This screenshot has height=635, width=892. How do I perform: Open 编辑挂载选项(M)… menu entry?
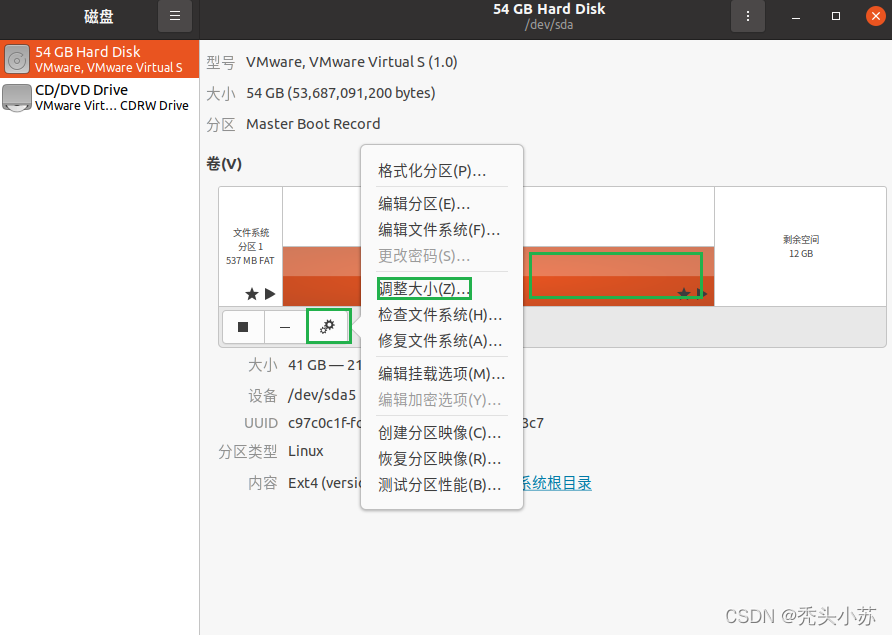pos(441,373)
